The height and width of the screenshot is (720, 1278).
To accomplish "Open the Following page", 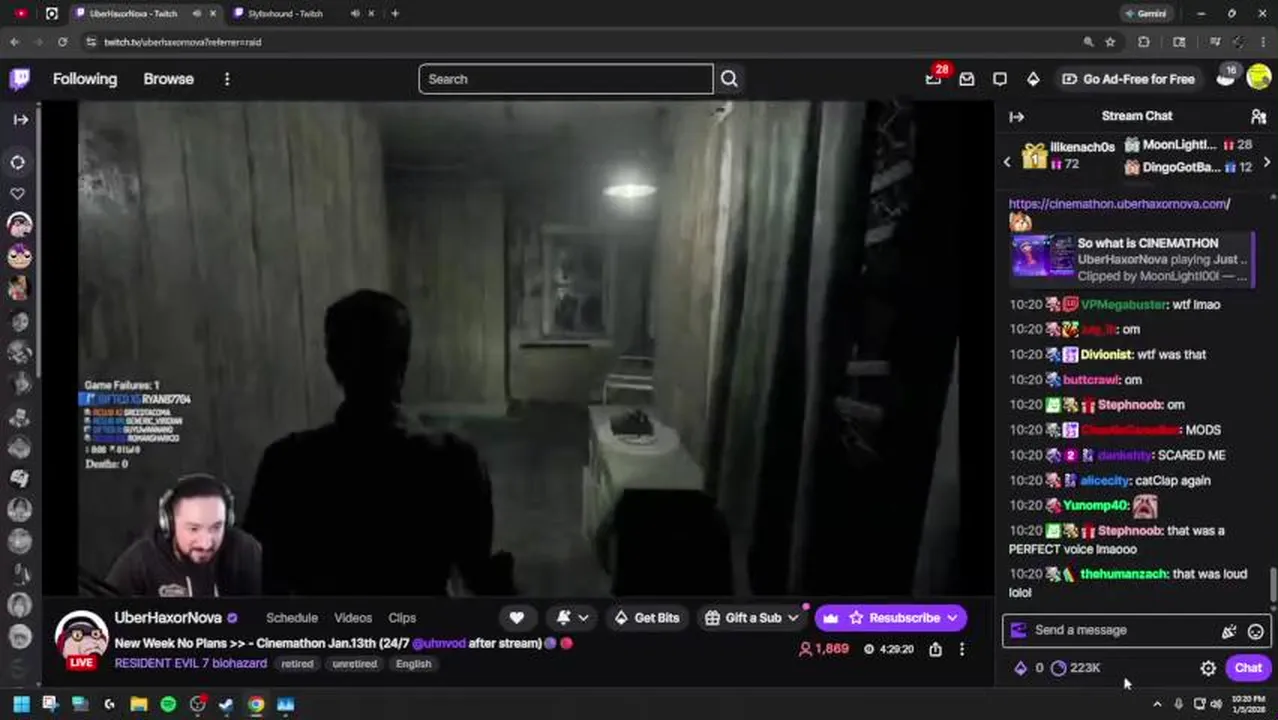I will pos(85,79).
